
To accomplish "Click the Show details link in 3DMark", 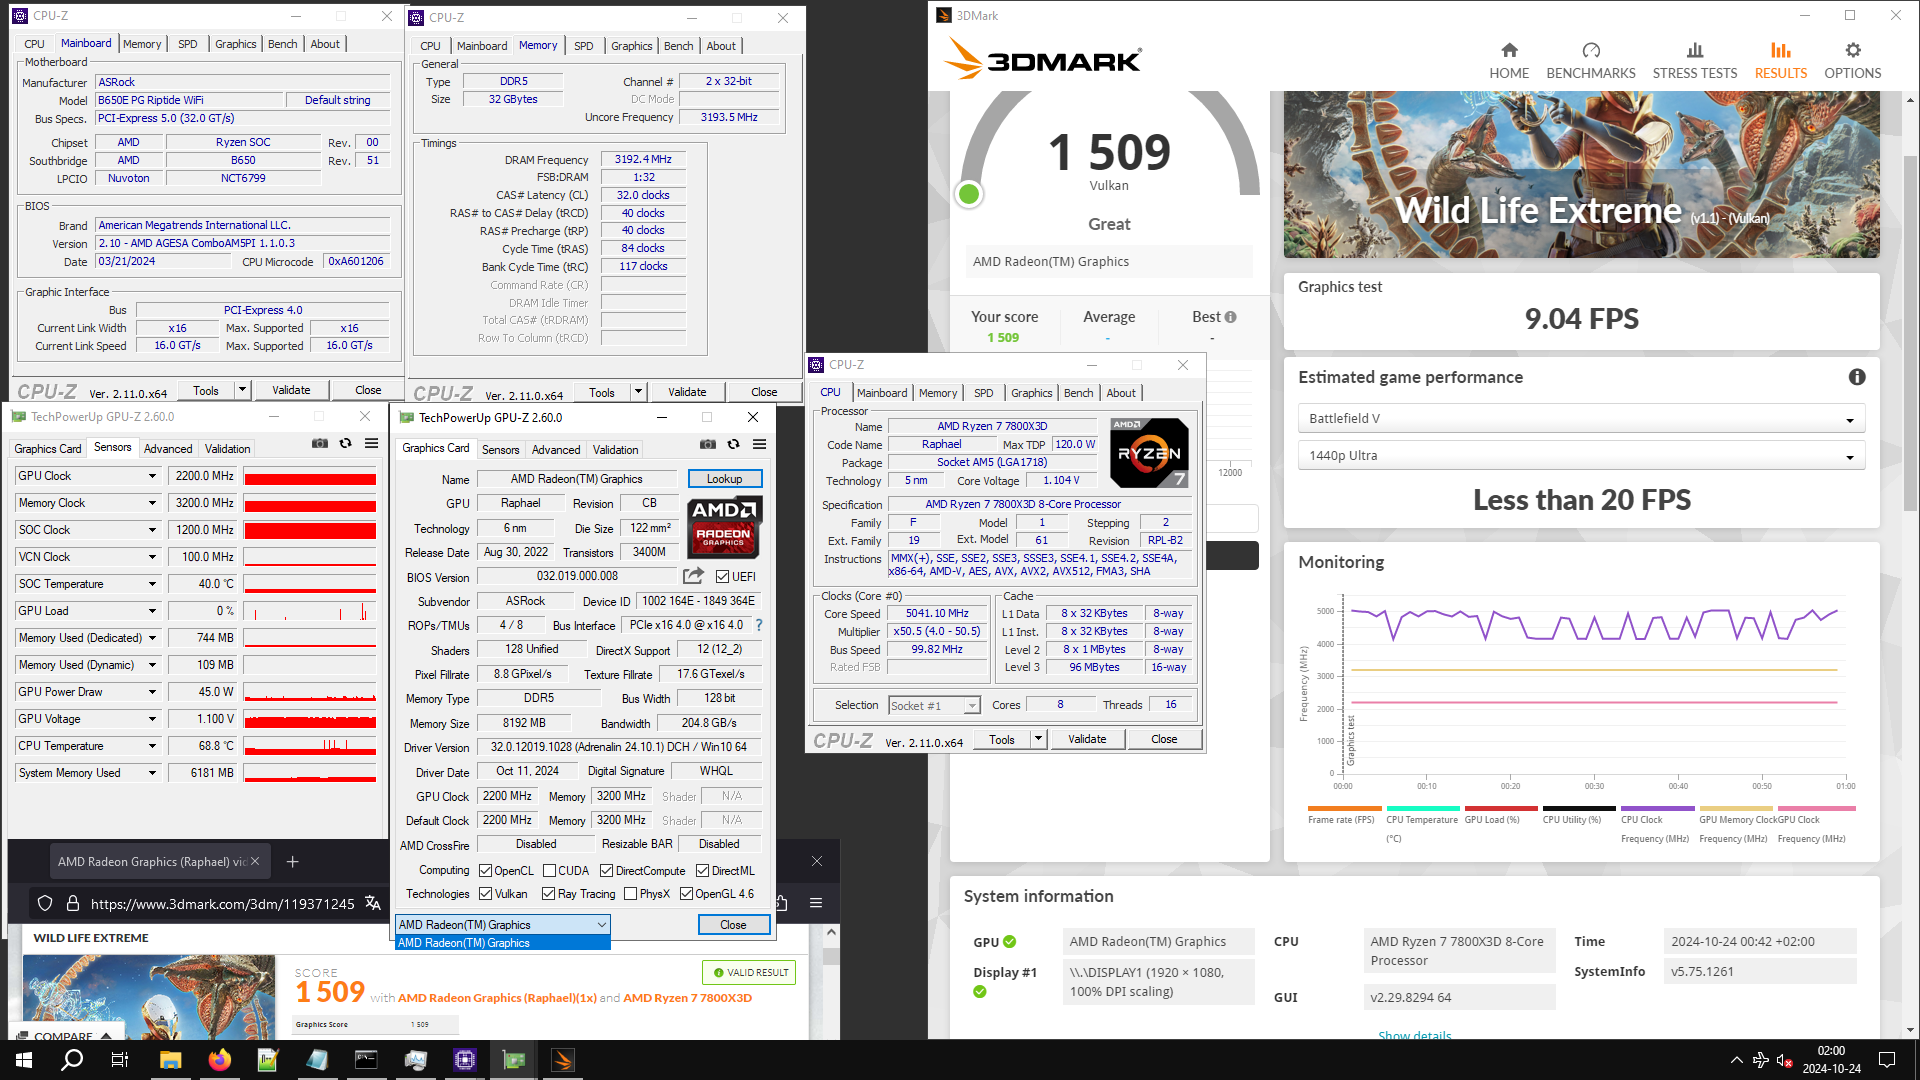I will coord(1414,1035).
